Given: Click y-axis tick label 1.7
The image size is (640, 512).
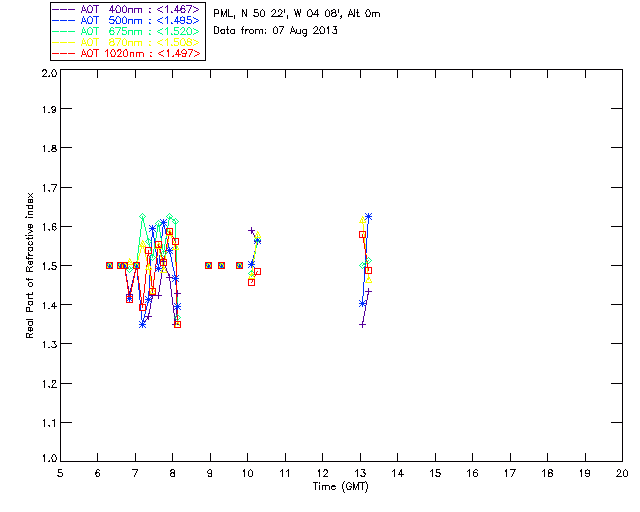Looking at the screenshot, I should coord(49,188).
